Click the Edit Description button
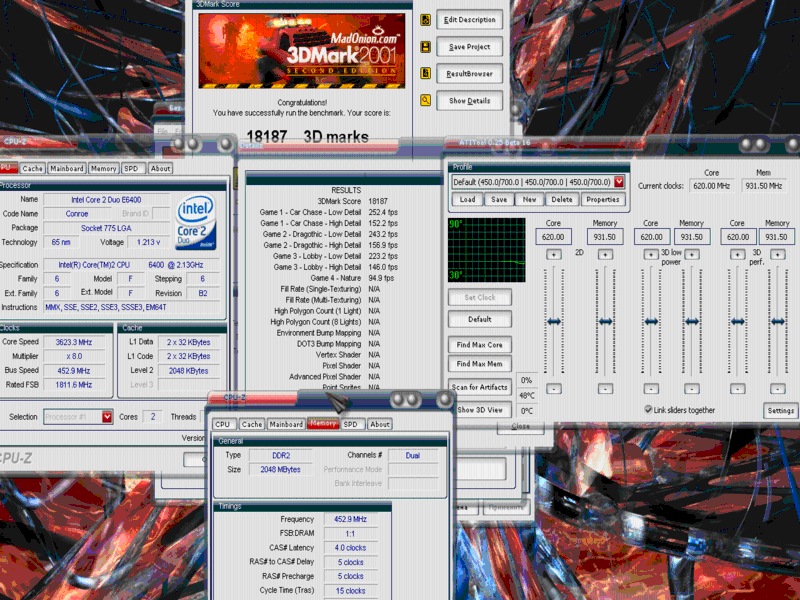The height and width of the screenshot is (600, 800). pos(469,20)
